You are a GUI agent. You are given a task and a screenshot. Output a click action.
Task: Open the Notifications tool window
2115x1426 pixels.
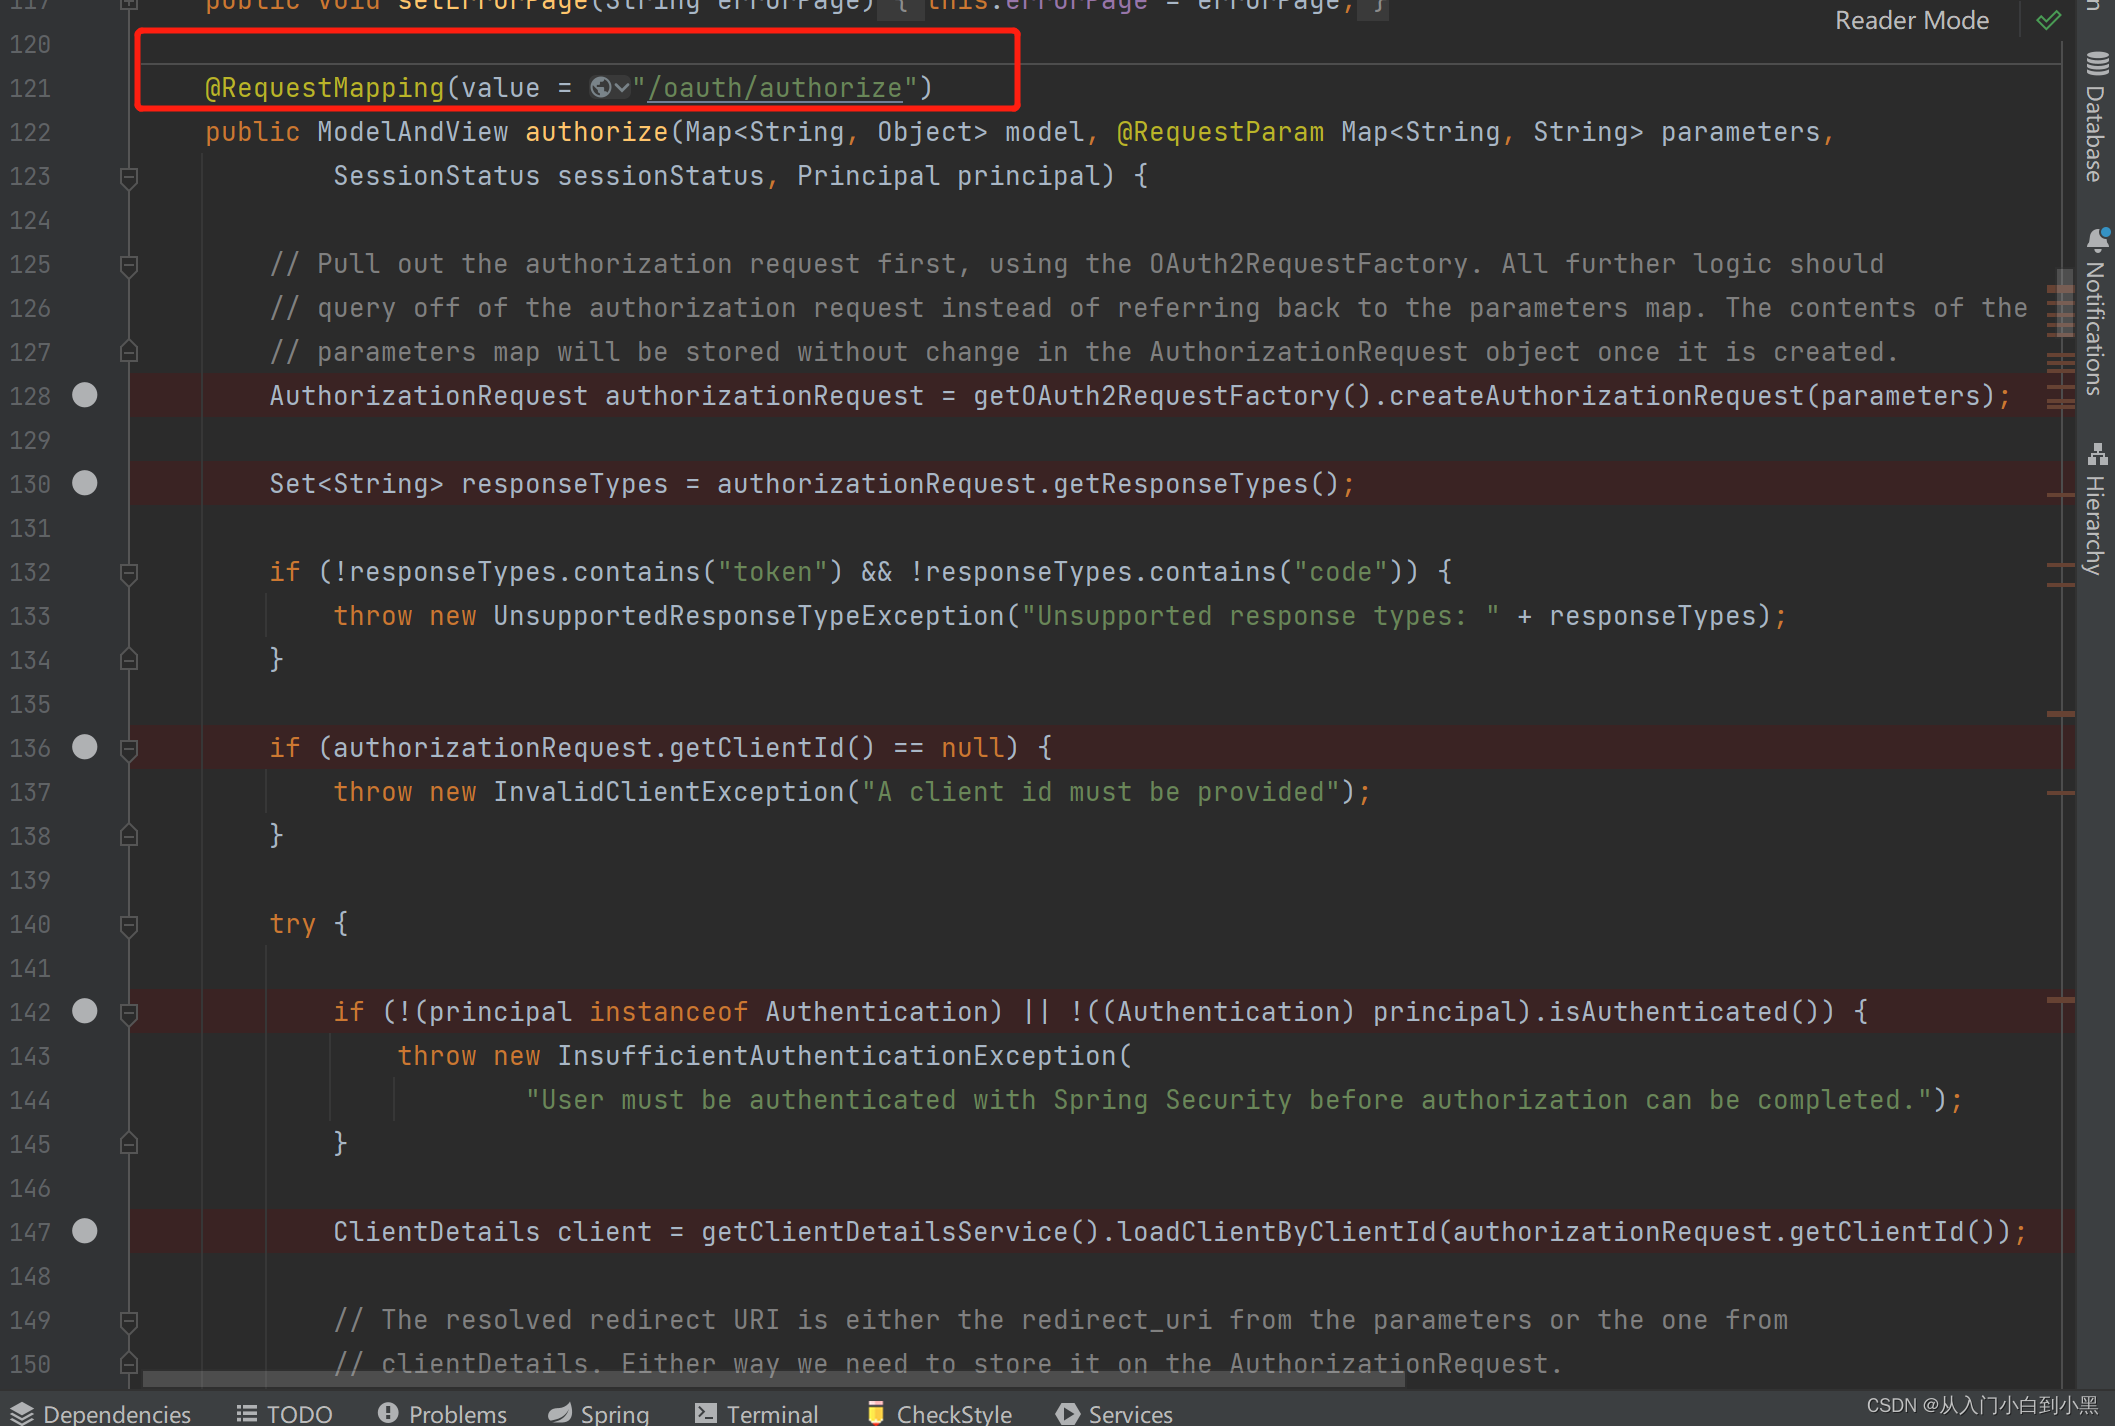tap(2096, 312)
